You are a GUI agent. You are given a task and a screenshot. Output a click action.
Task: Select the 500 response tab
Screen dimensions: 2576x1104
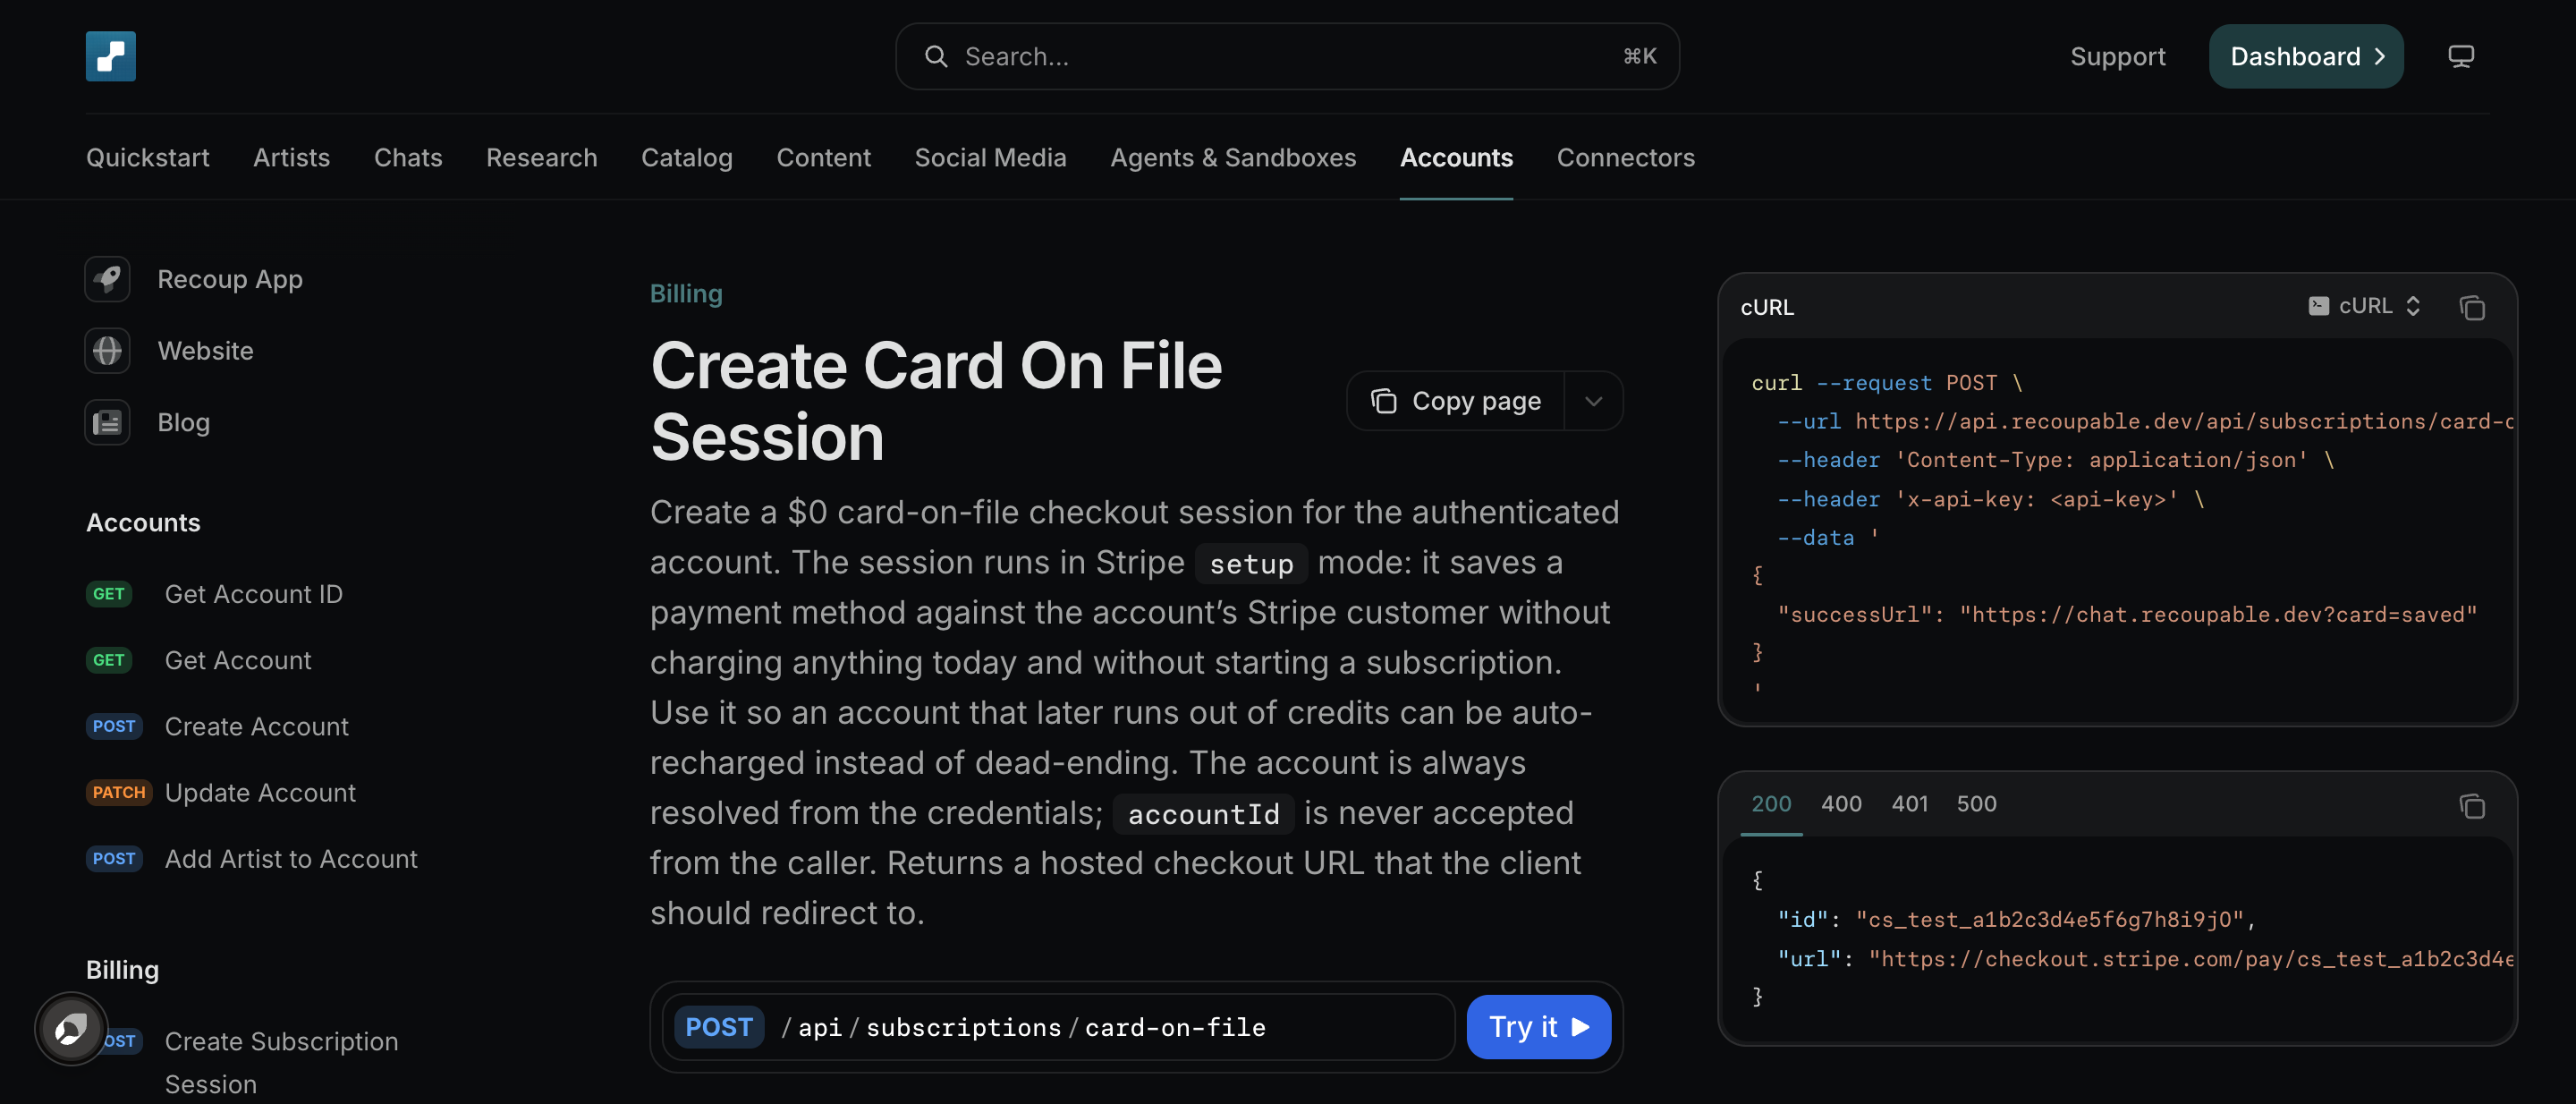(1976, 804)
